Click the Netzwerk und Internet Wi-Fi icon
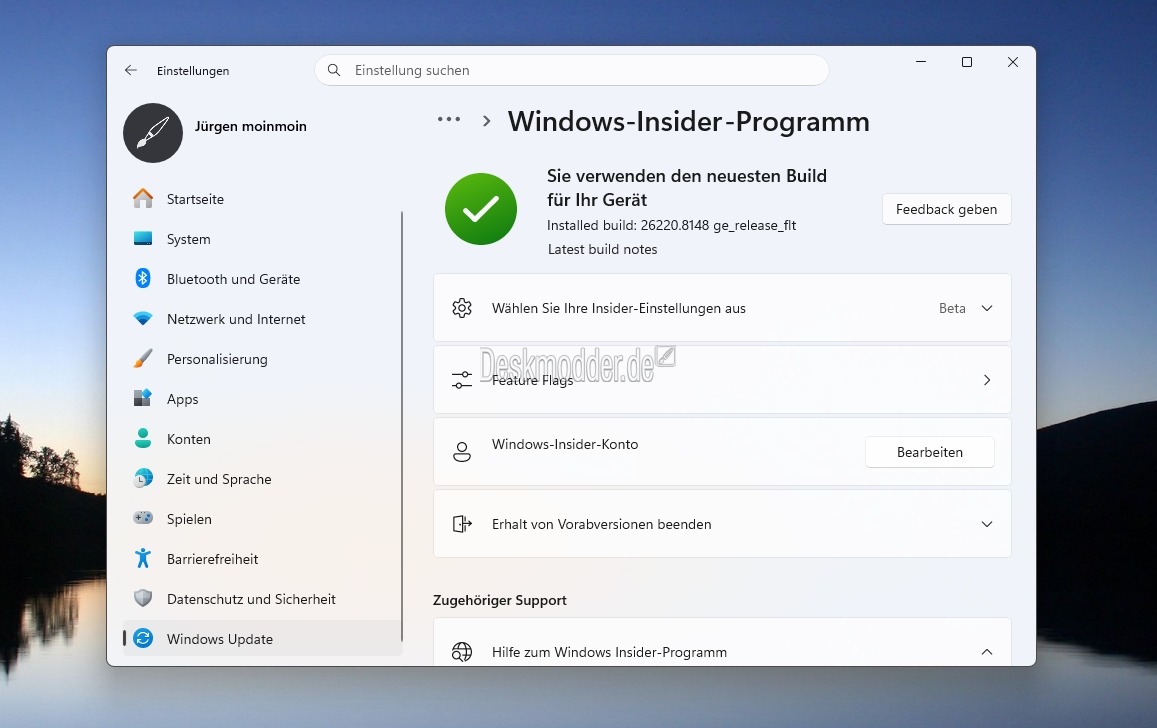1157x728 pixels. point(143,319)
